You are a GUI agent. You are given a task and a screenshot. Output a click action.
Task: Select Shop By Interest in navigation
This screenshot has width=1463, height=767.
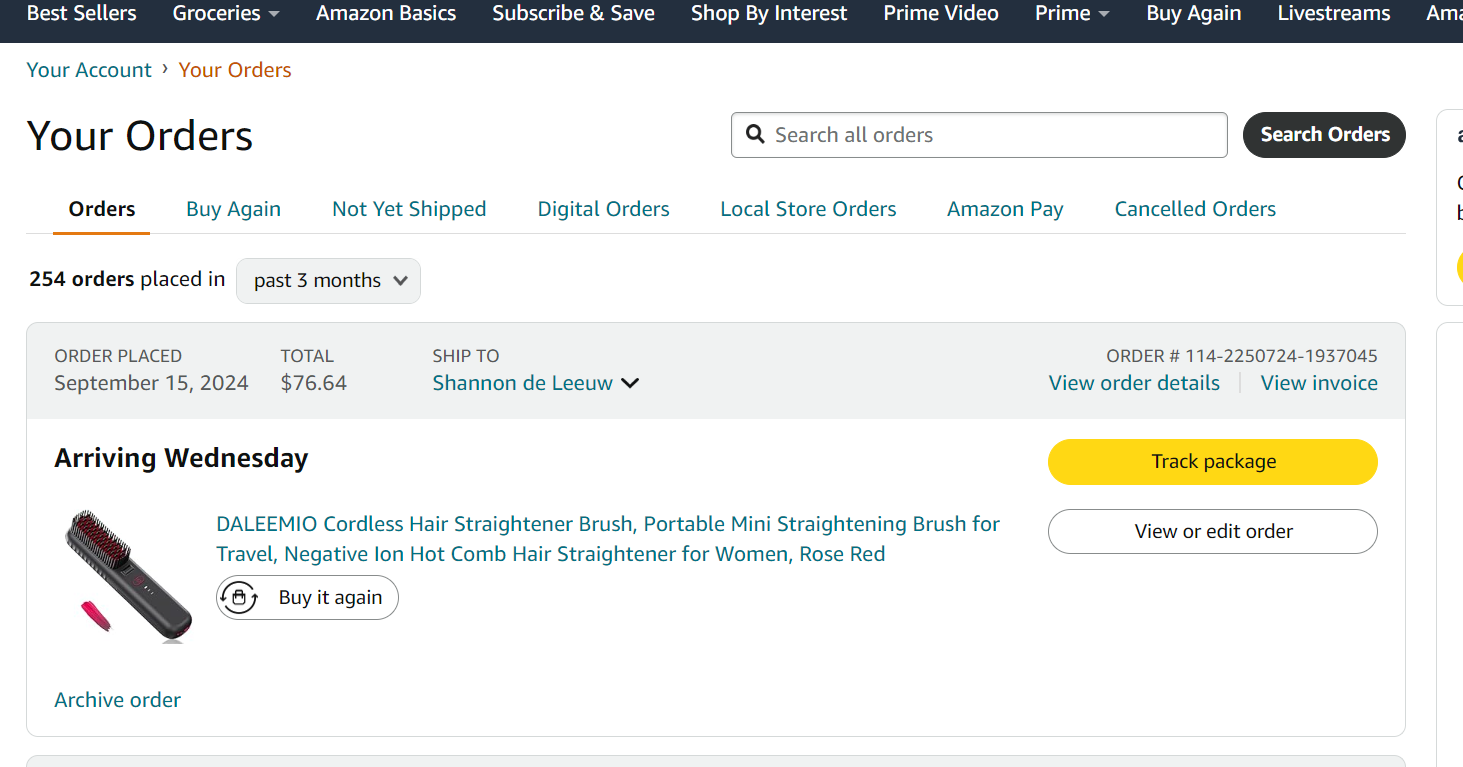click(769, 13)
